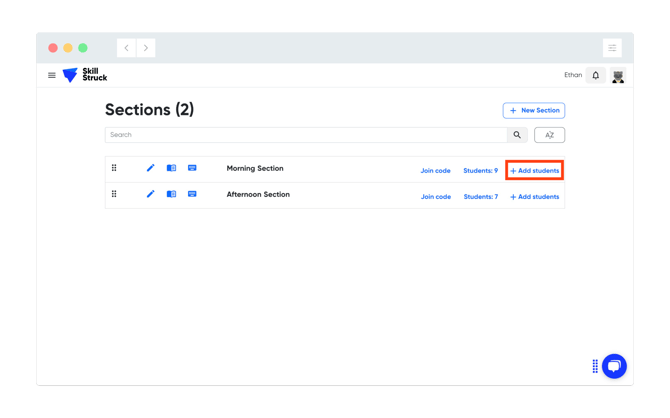Click into the sections Search field
Viewport: 670px width, 418px height.
[305, 135]
